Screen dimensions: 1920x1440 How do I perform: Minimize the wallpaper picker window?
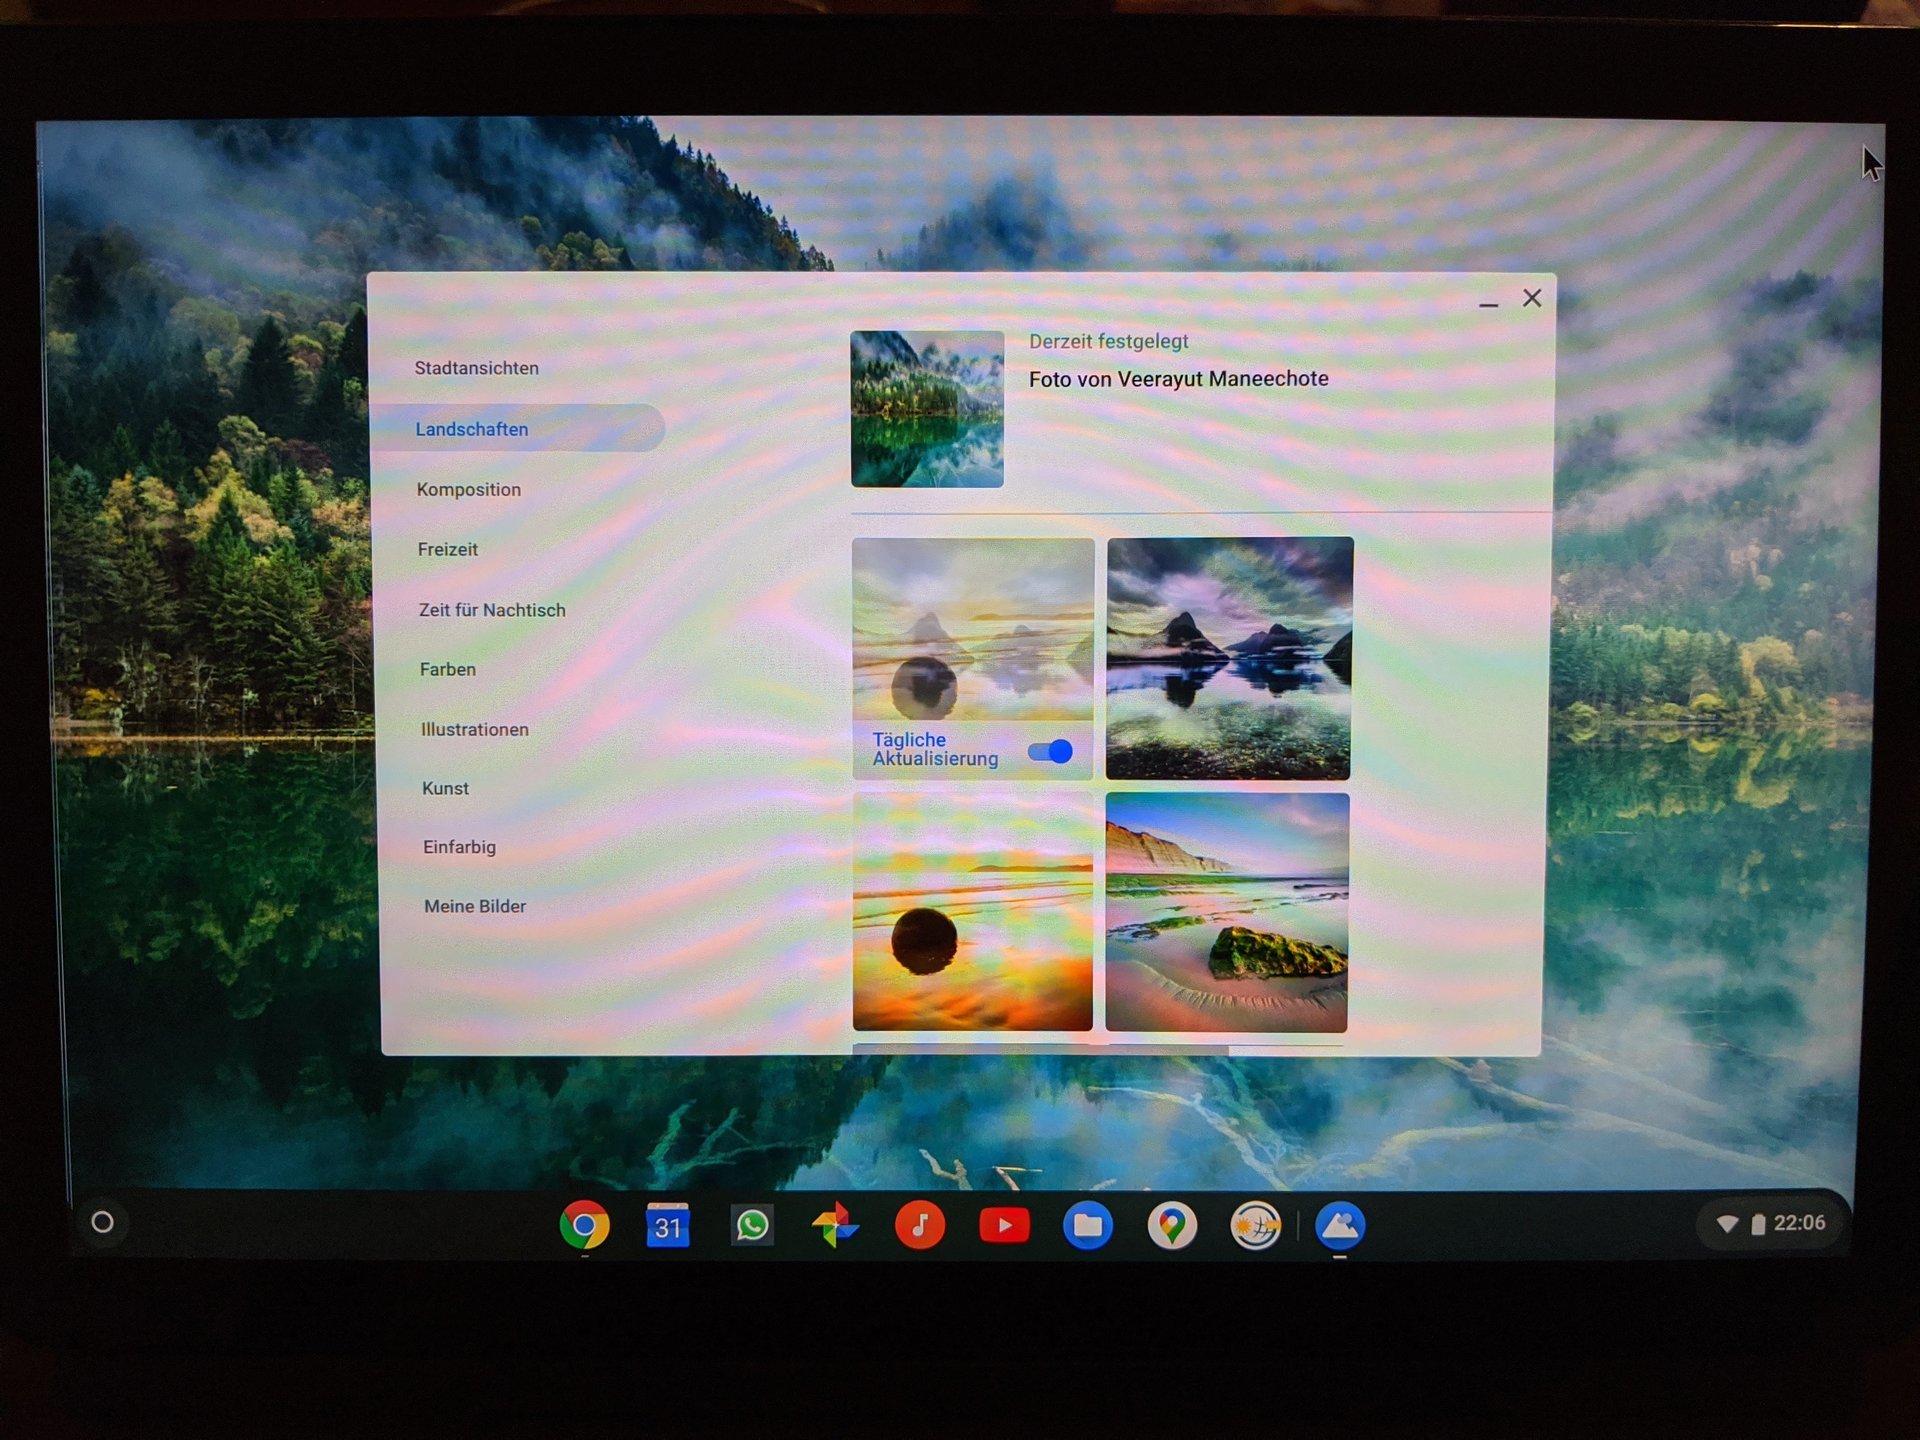click(x=1488, y=304)
